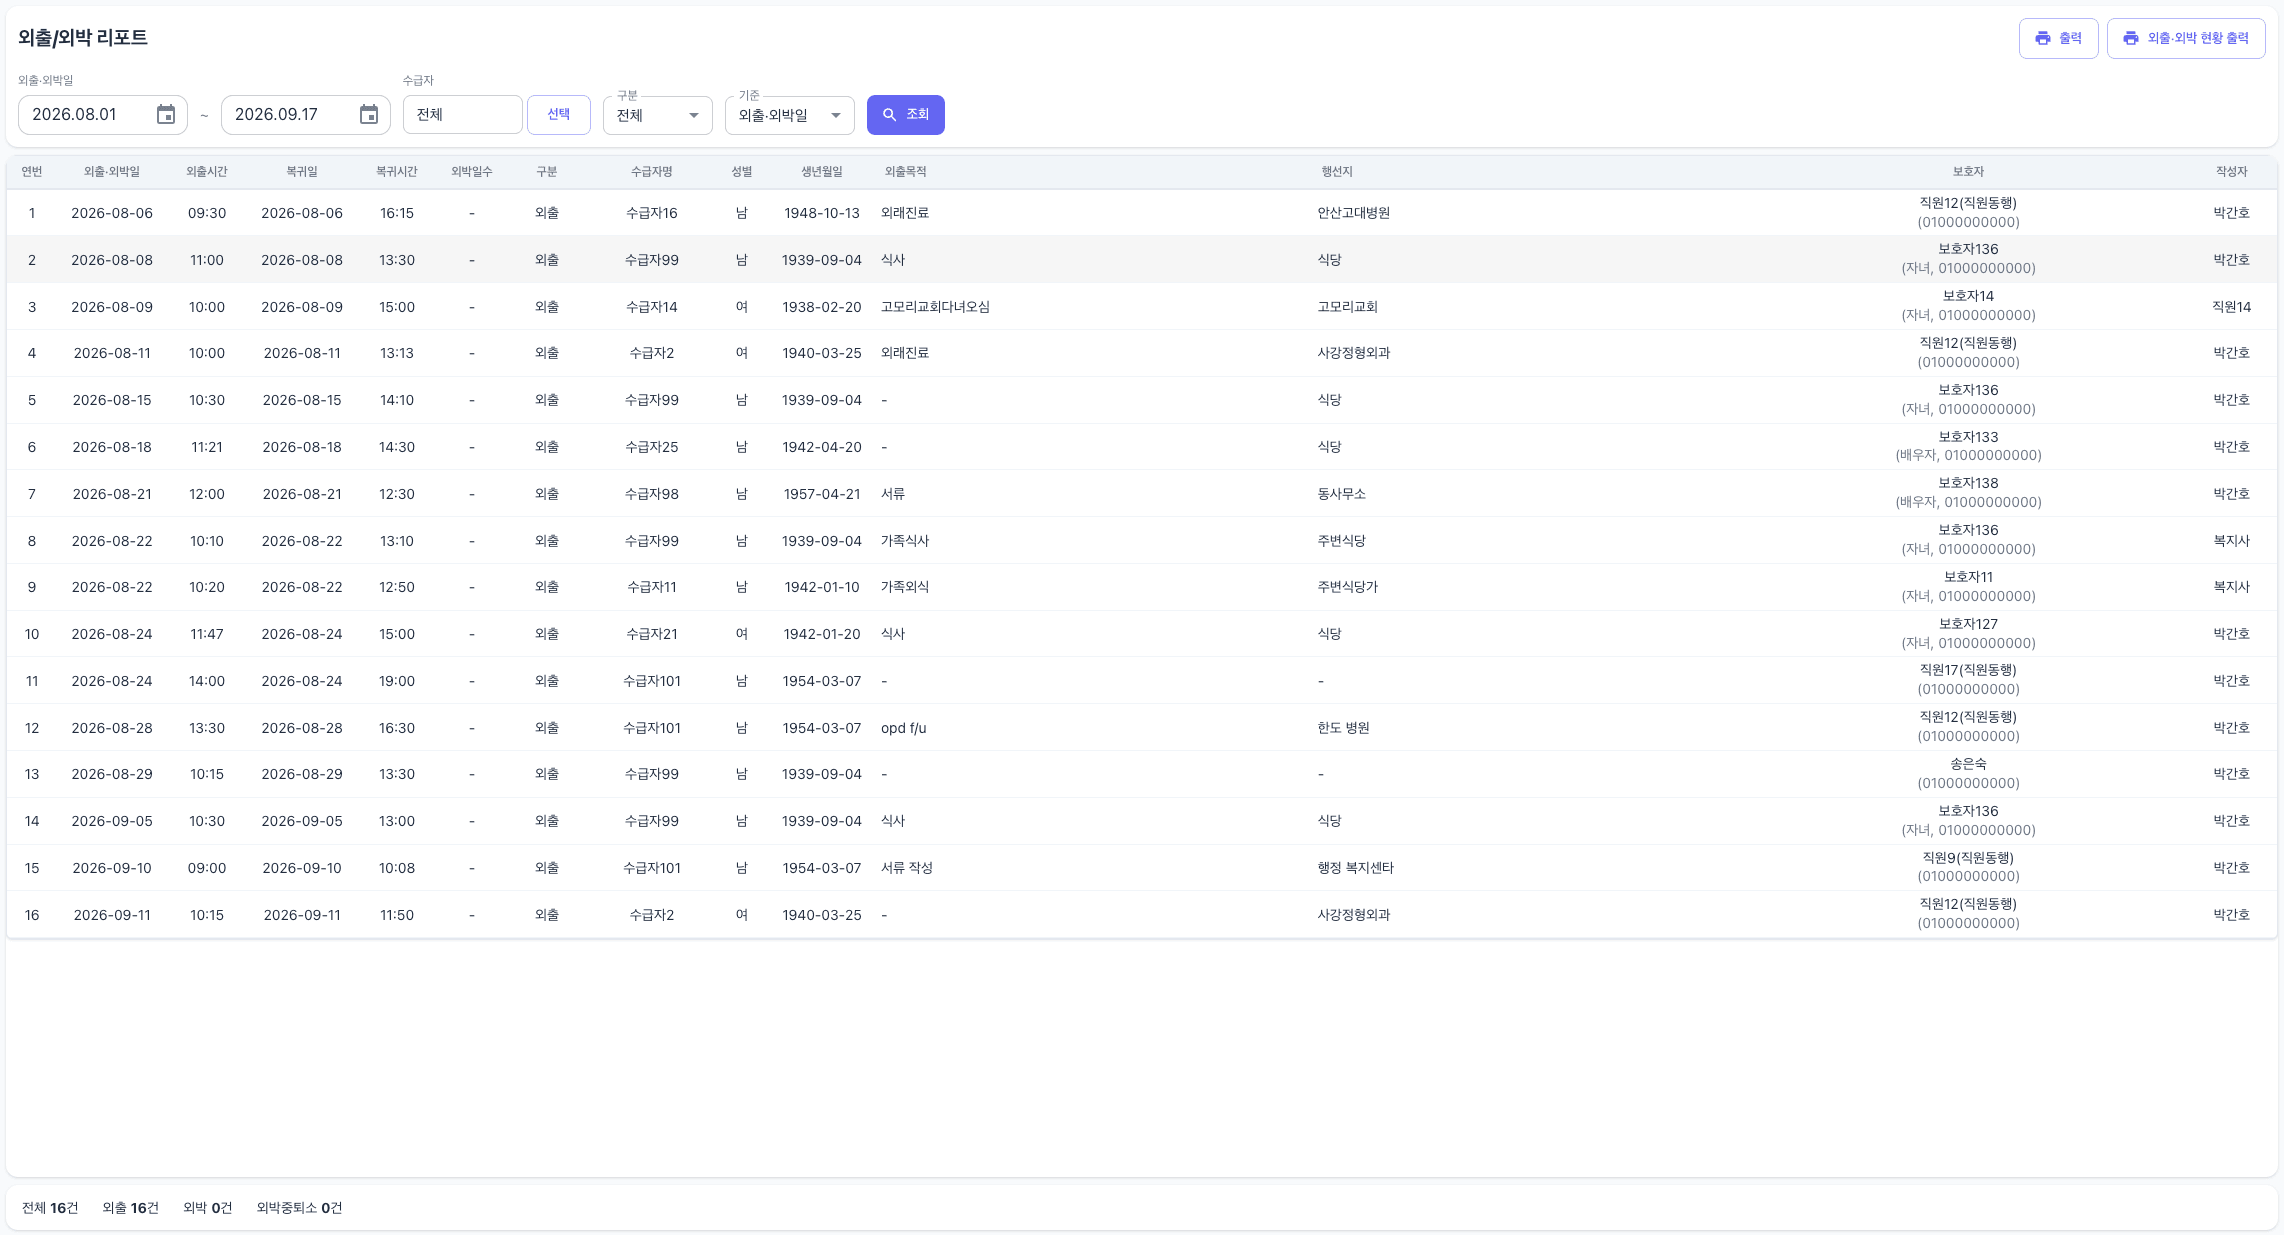The height and width of the screenshot is (1235, 2284).
Task: Expand the 기준 외출·외박일 dropdown
Action: 790,115
